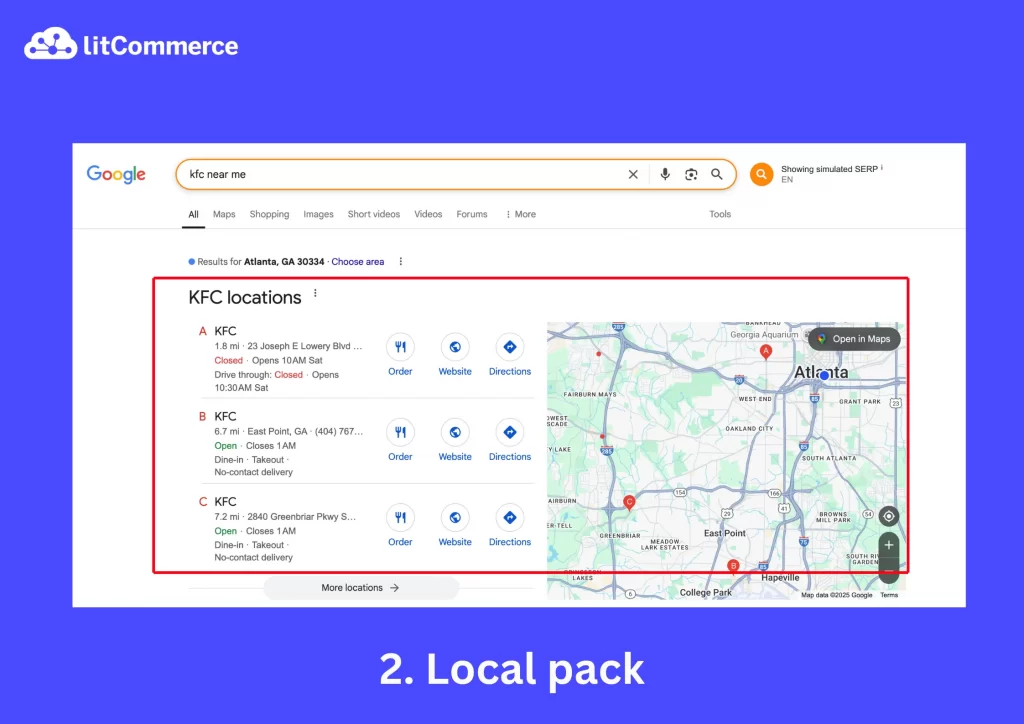Click Website globe icon for Greenbriar Pkwy KFC
This screenshot has width=1024, height=724.
click(x=455, y=518)
